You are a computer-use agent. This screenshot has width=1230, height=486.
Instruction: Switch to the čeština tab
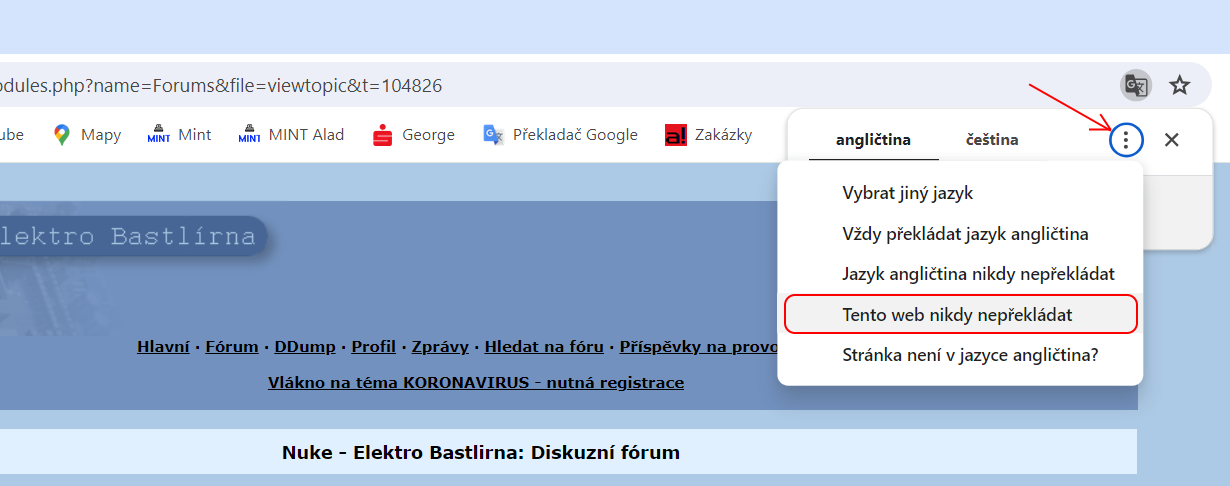pyautogui.click(x=992, y=140)
